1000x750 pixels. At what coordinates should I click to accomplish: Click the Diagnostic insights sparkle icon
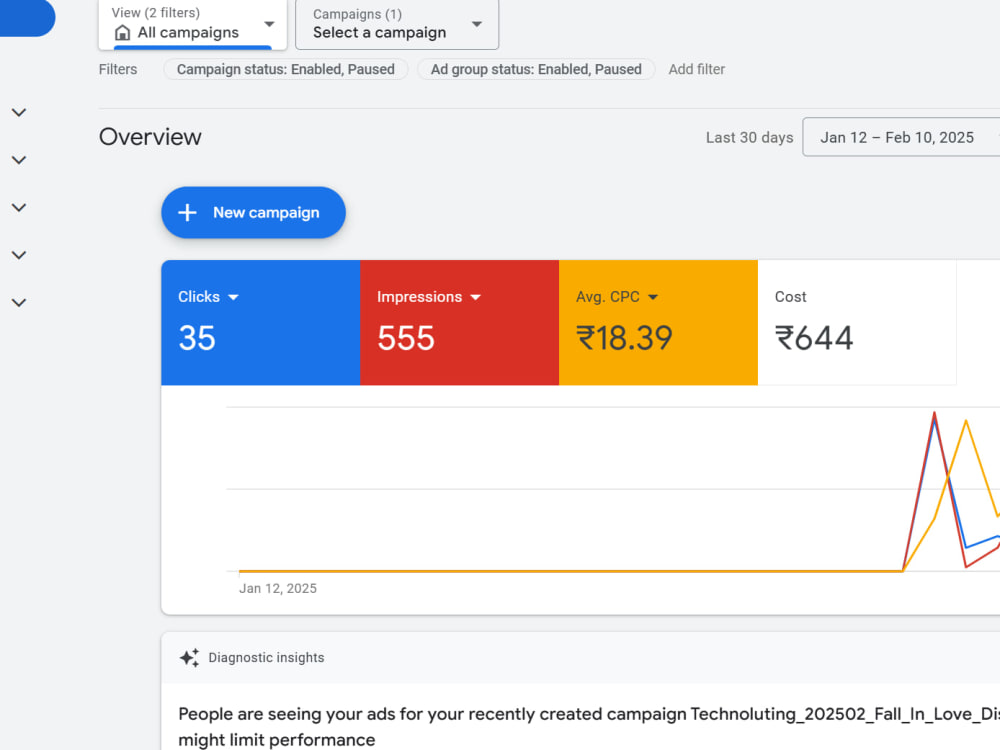(189, 658)
